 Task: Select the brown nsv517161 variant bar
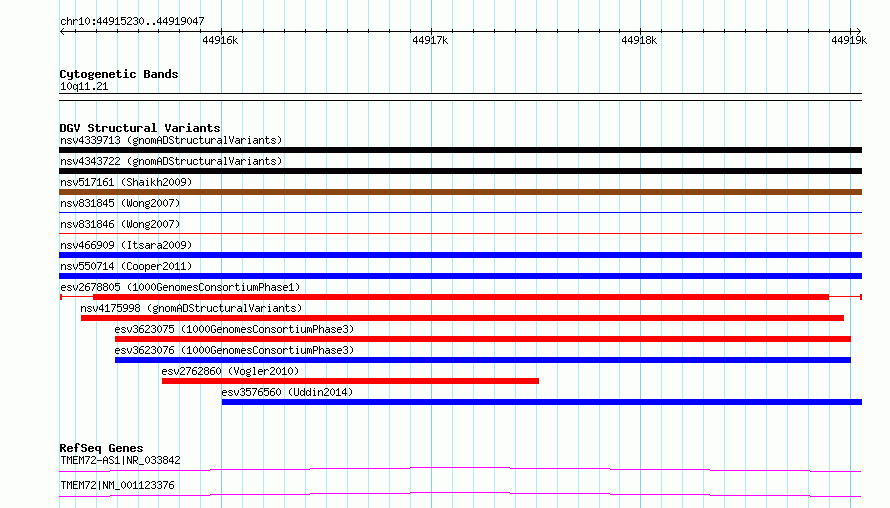coord(460,192)
